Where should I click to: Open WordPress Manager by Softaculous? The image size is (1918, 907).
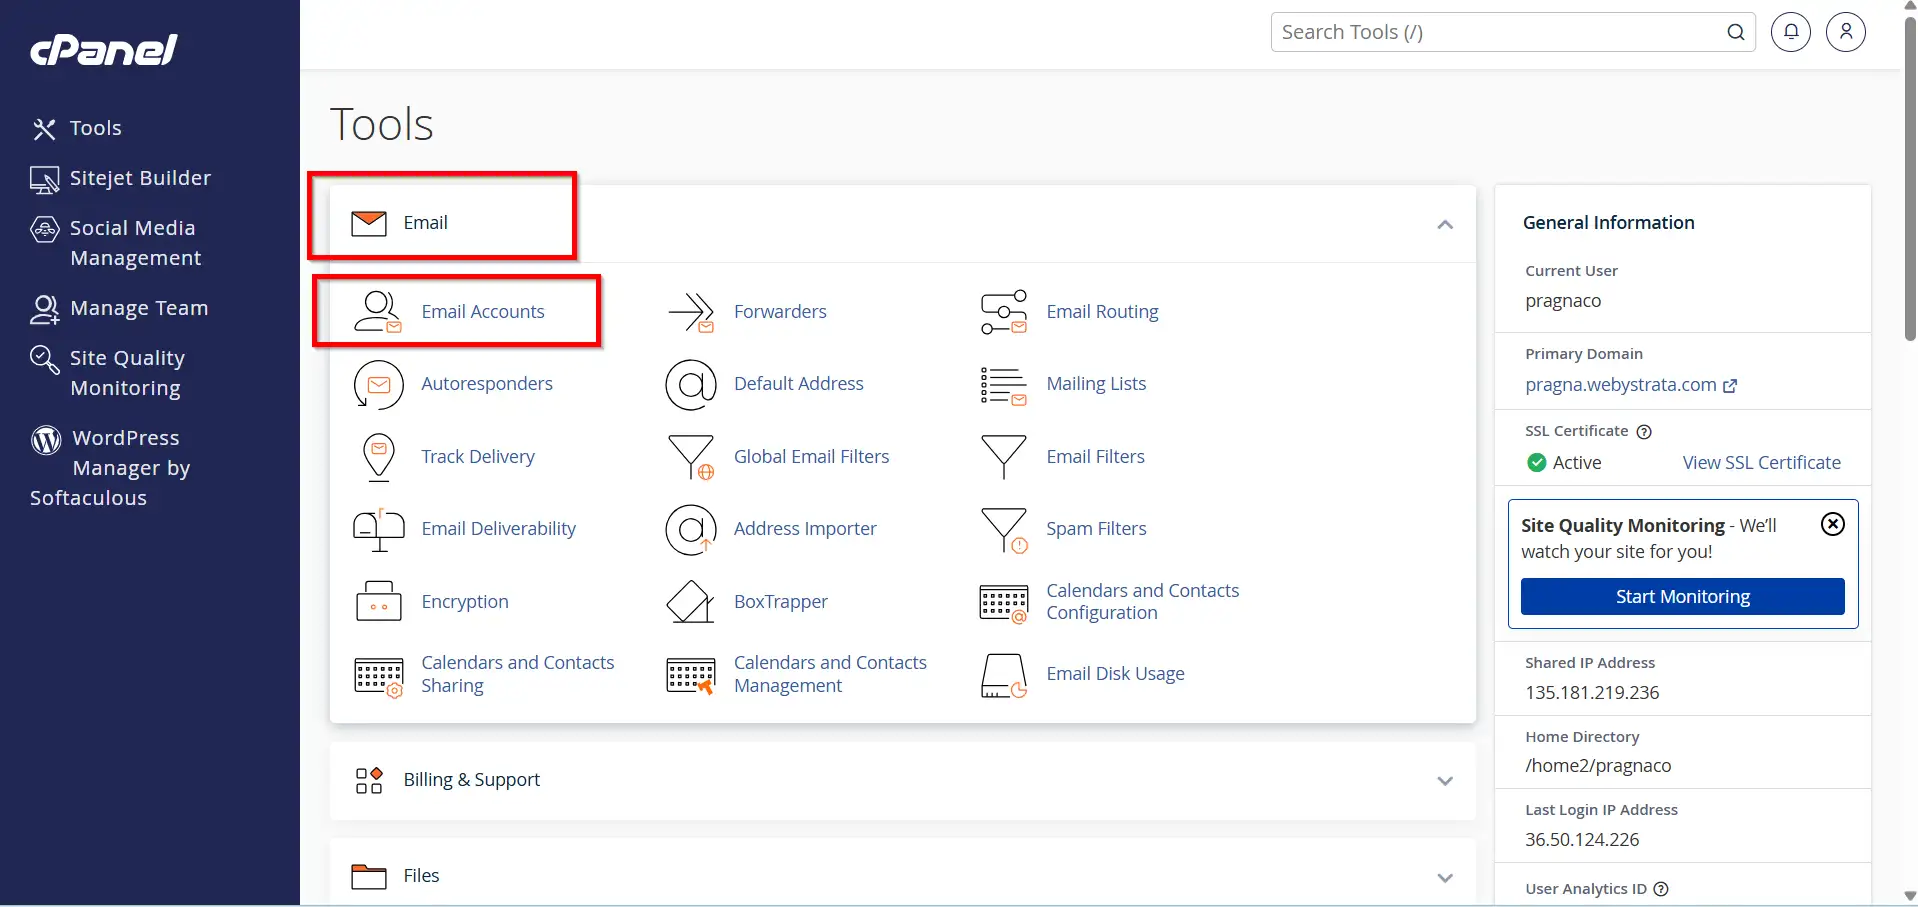coord(110,468)
